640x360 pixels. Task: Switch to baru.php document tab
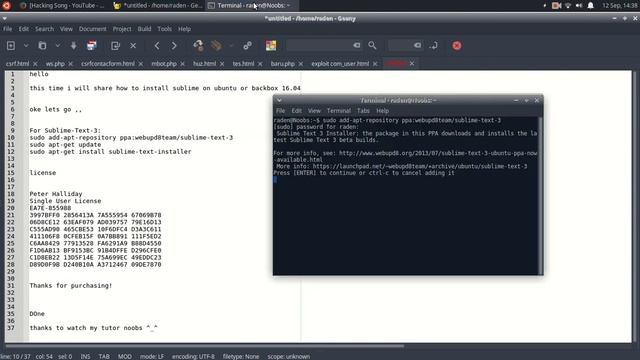tap(282, 64)
